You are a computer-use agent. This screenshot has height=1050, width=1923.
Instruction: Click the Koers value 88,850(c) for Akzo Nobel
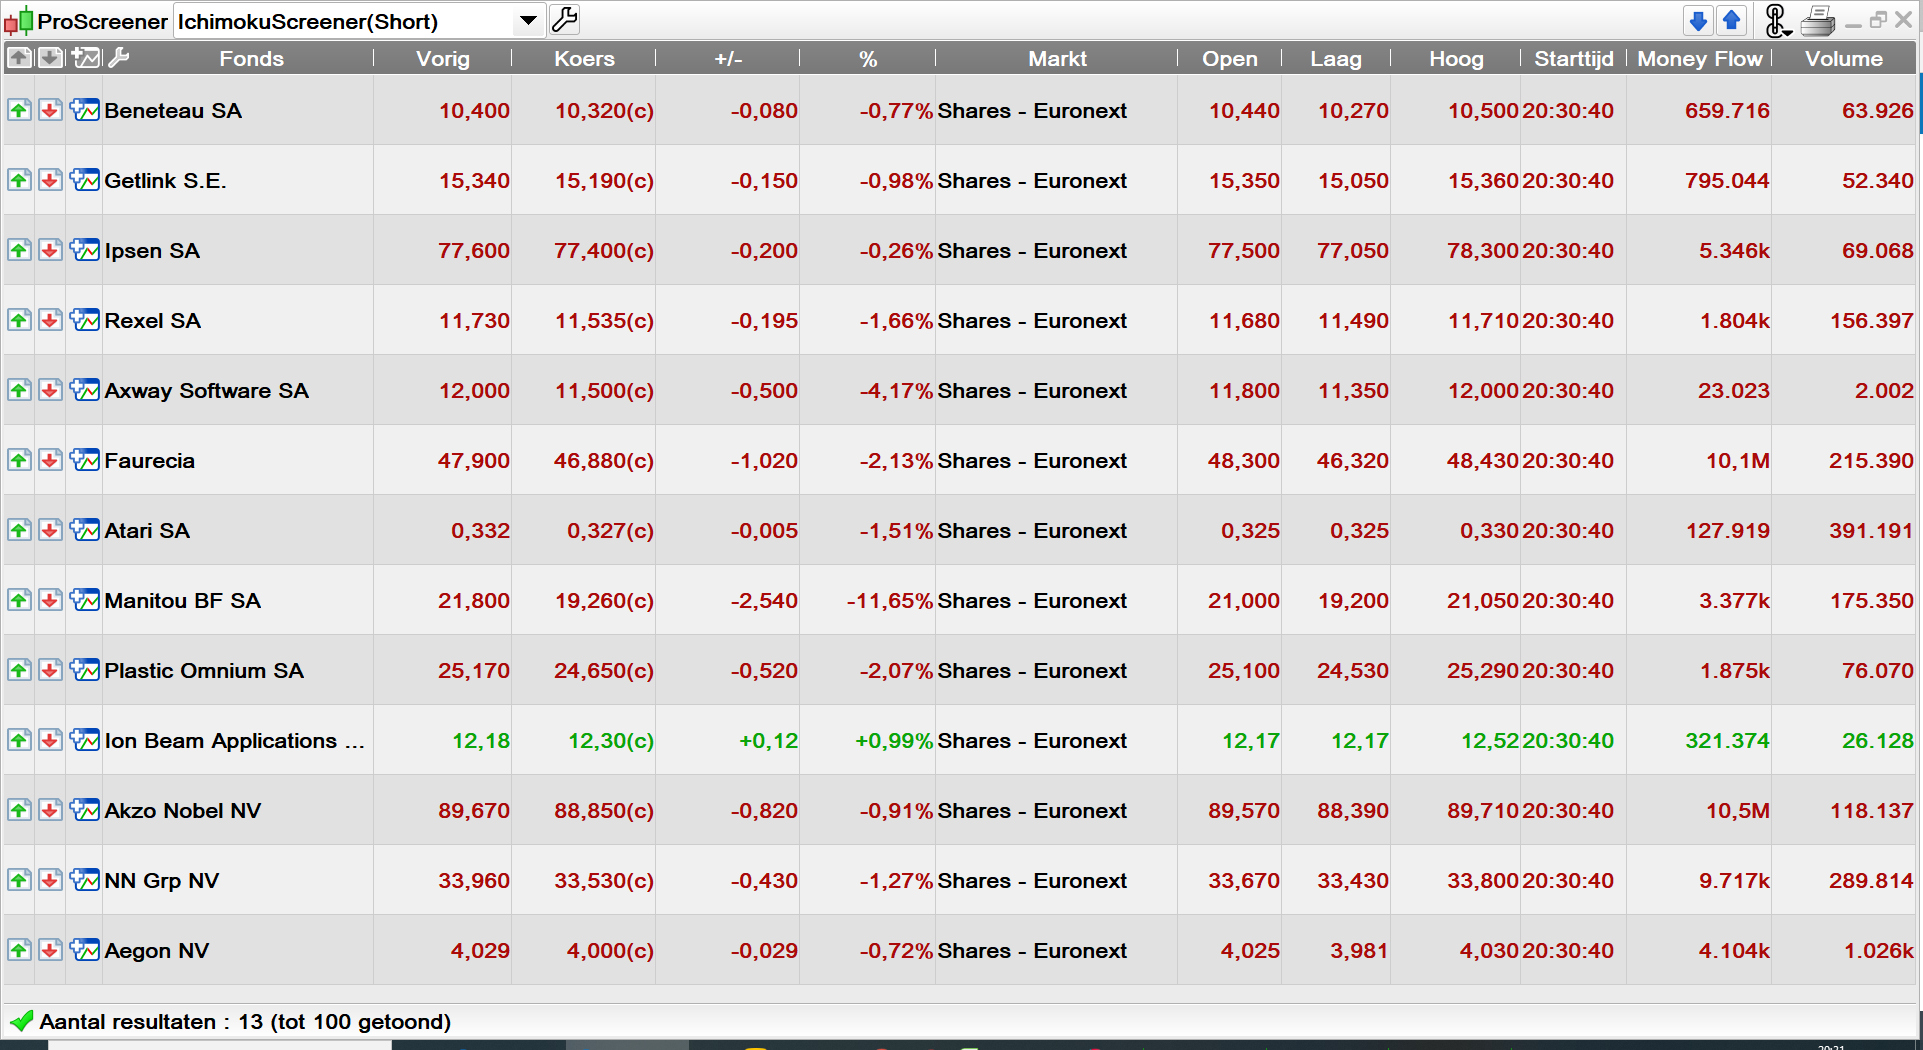(604, 811)
